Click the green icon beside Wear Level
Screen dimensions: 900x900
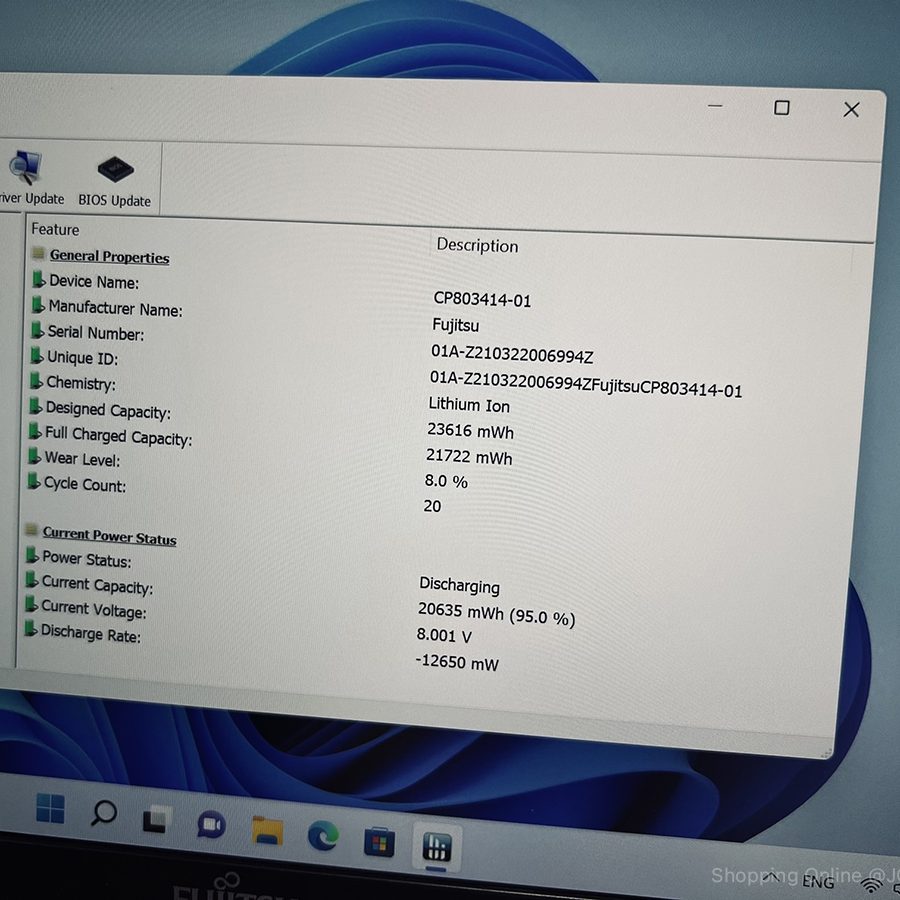34,456
